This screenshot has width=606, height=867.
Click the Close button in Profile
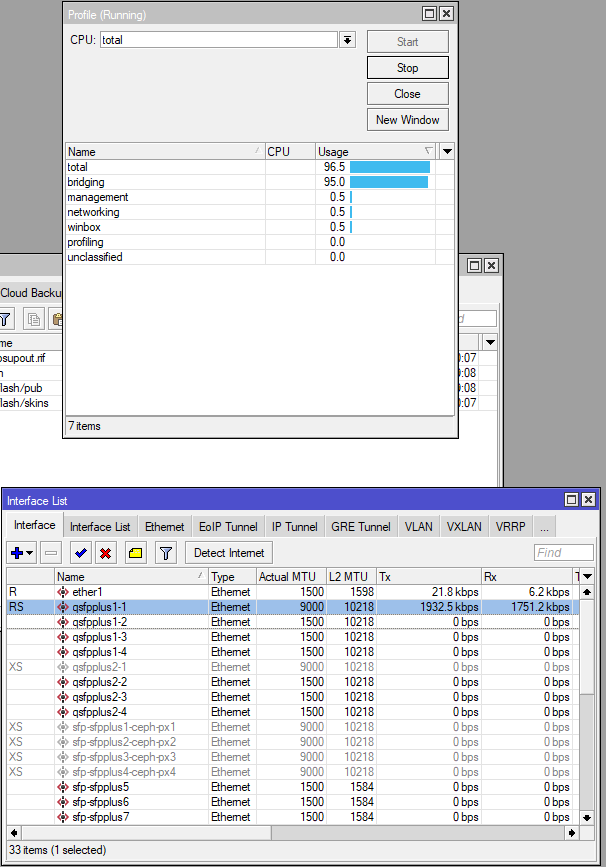point(408,94)
